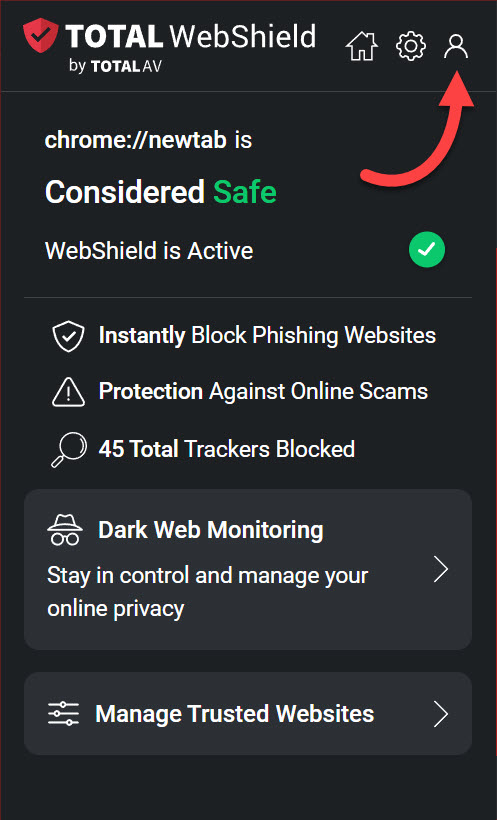Select Protection Against Online Scams text

264,392
